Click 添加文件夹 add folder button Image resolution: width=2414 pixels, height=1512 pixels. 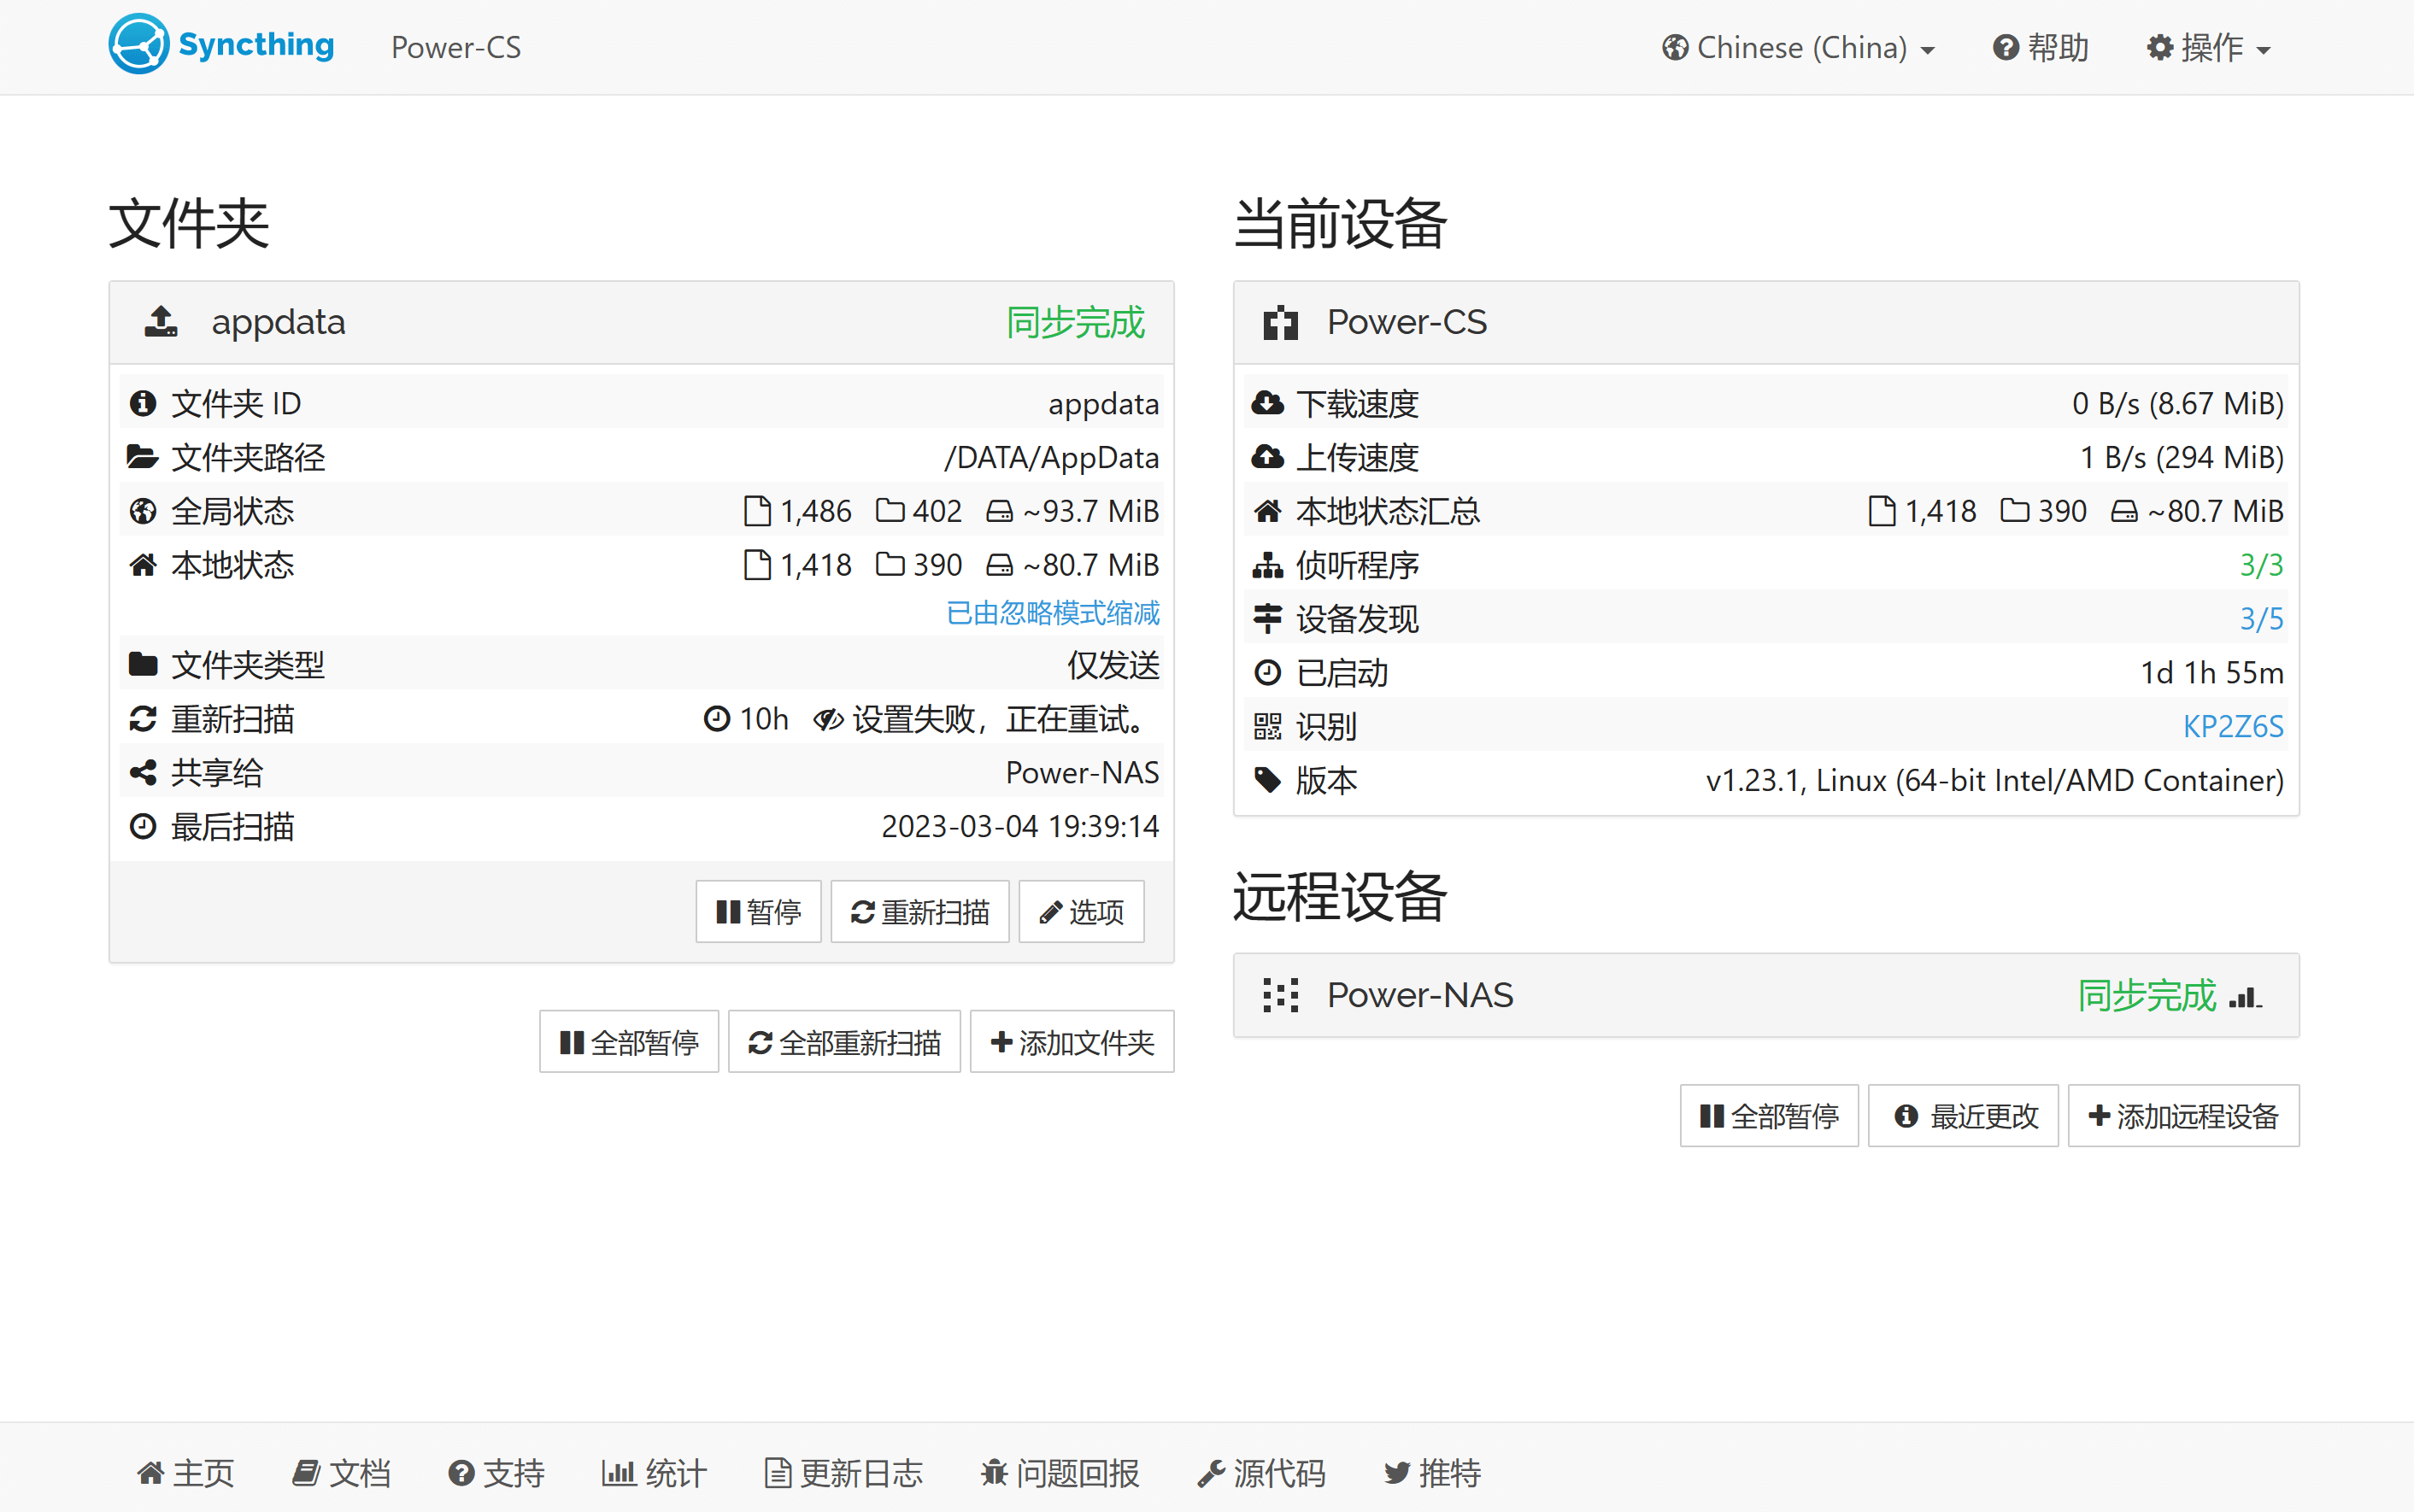point(1072,1042)
